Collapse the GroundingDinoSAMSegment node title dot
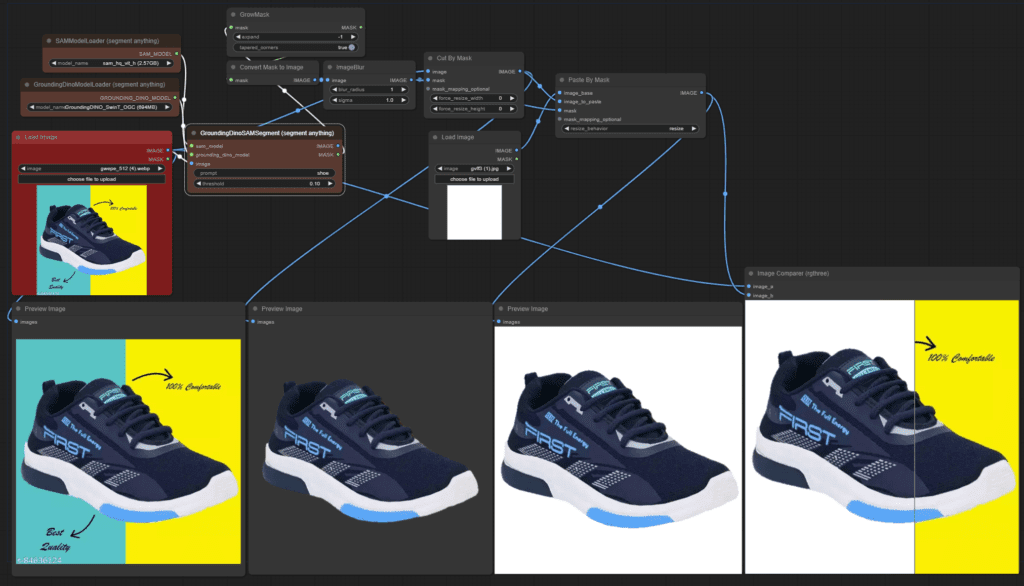The width and height of the screenshot is (1024, 586). tap(193, 133)
